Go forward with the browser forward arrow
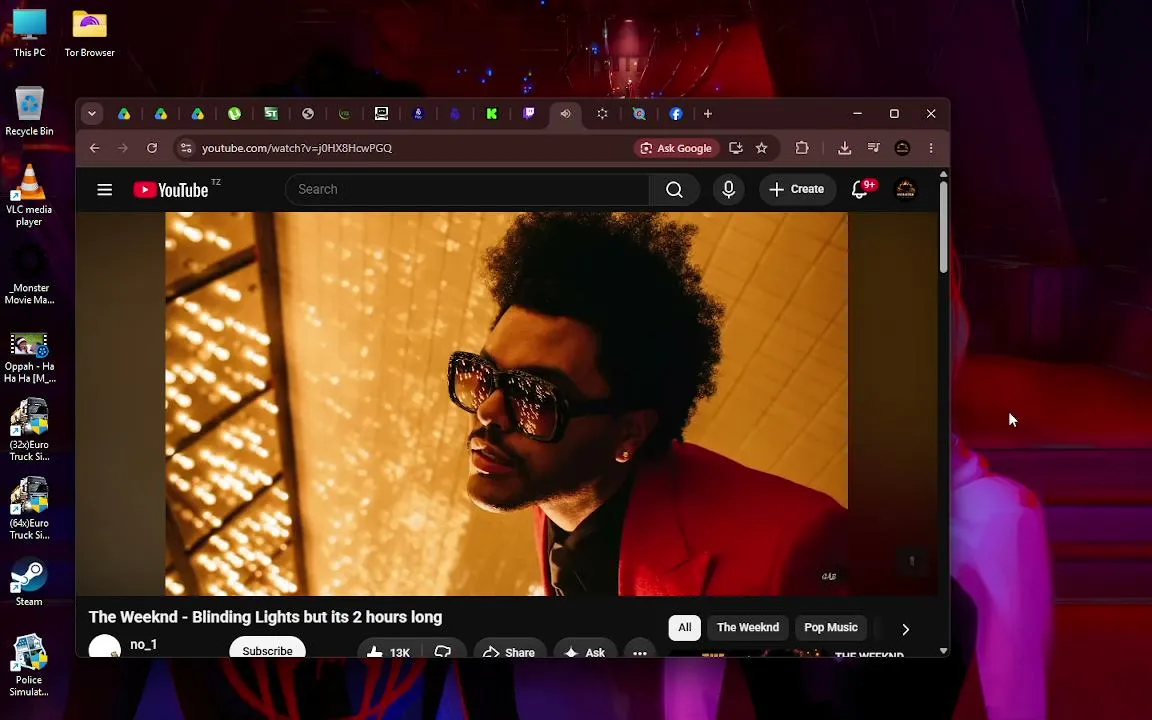This screenshot has width=1152, height=720. click(x=123, y=148)
